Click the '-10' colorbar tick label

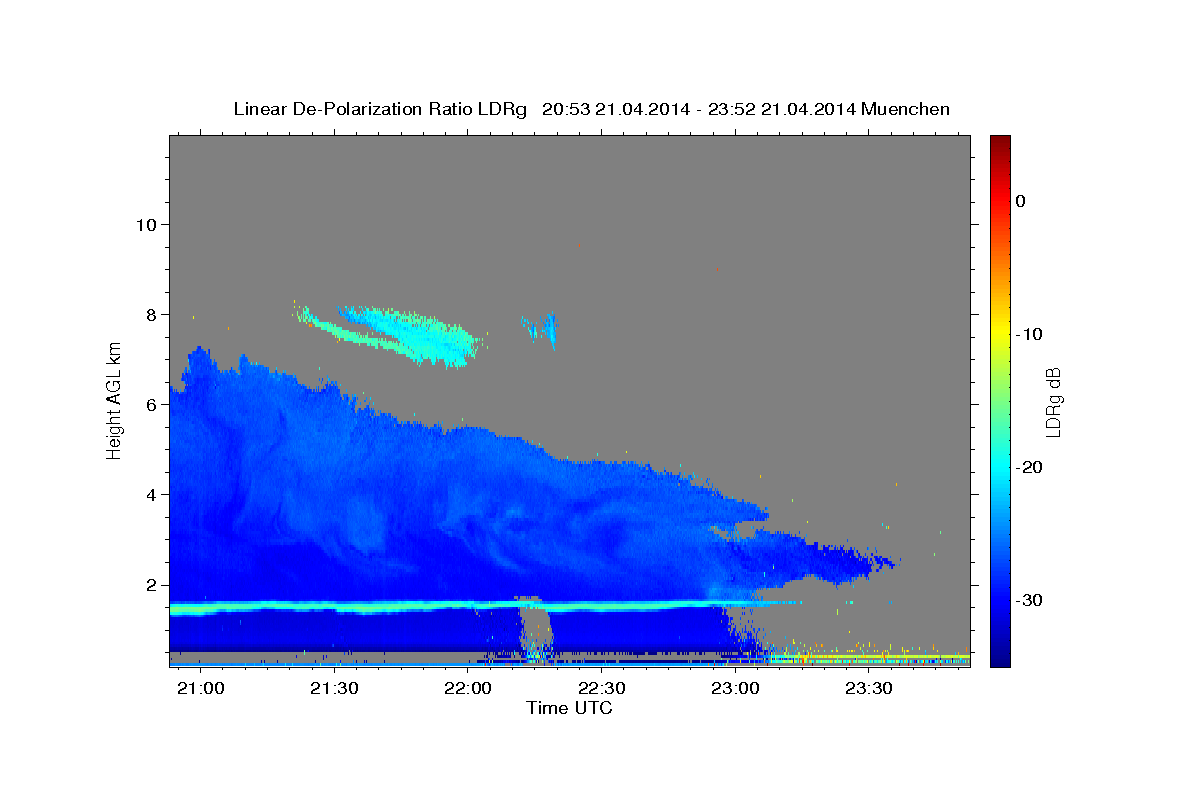coord(1030,334)
